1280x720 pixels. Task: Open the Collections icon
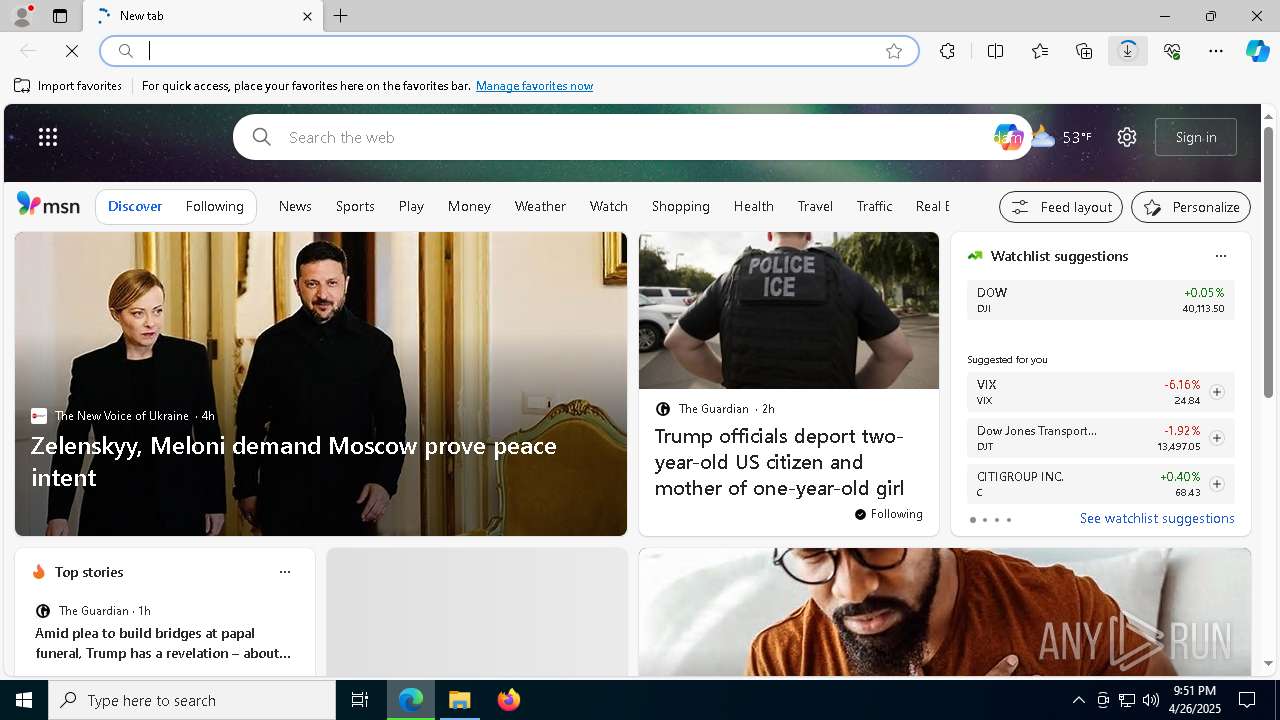point(1084,51)
